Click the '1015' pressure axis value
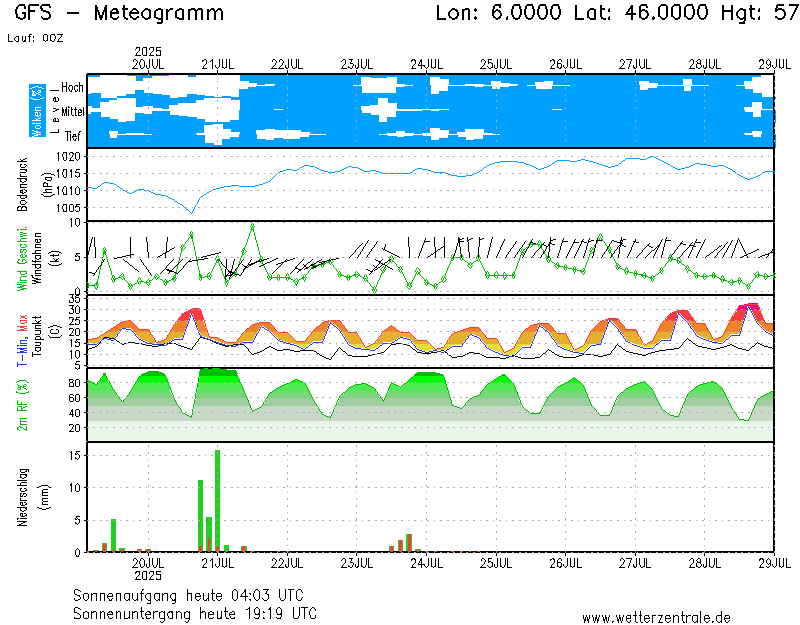Screen dimensions: 800x625 pyautogui.click(x=68, y=173)
